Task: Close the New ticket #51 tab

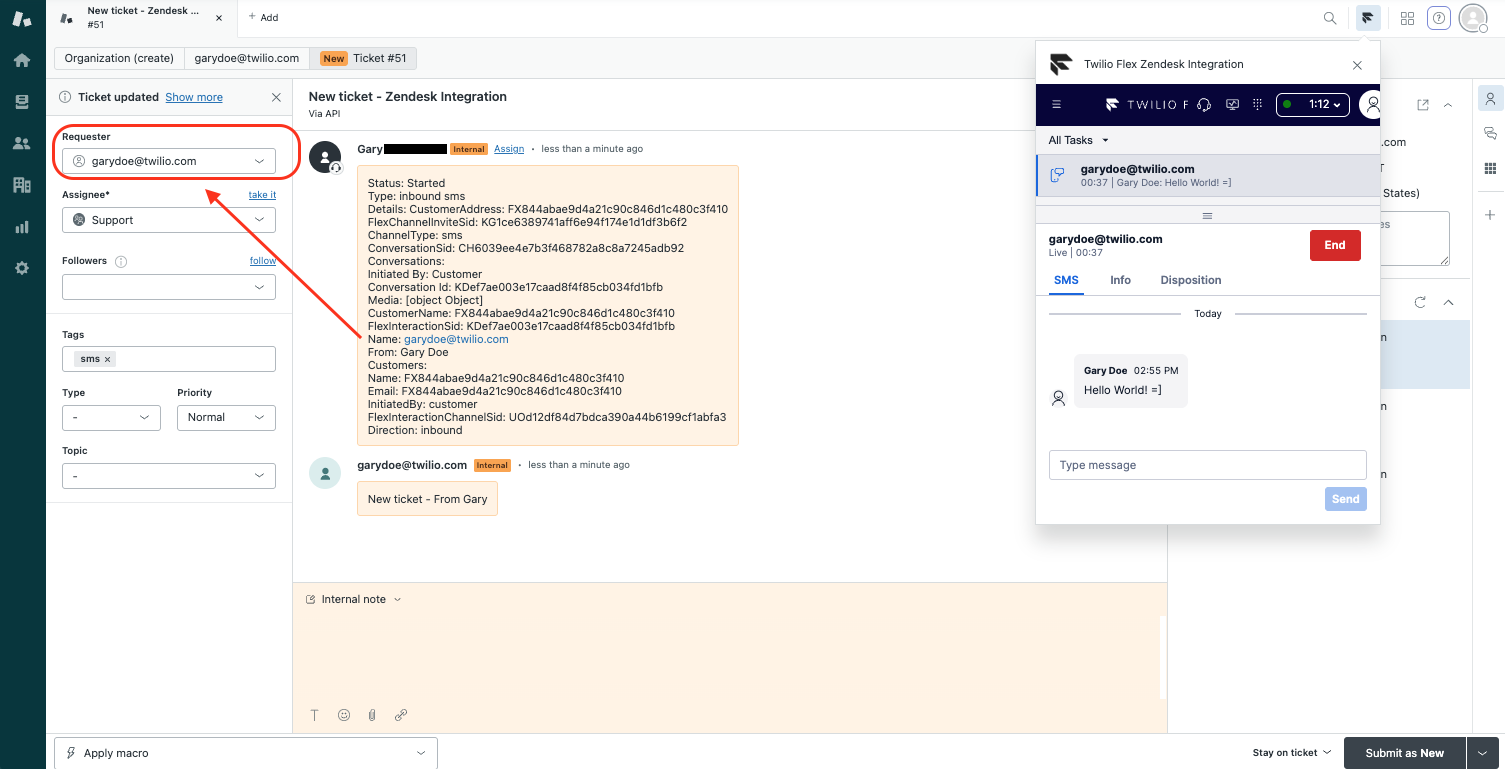Action: click(x=219, y=18)
